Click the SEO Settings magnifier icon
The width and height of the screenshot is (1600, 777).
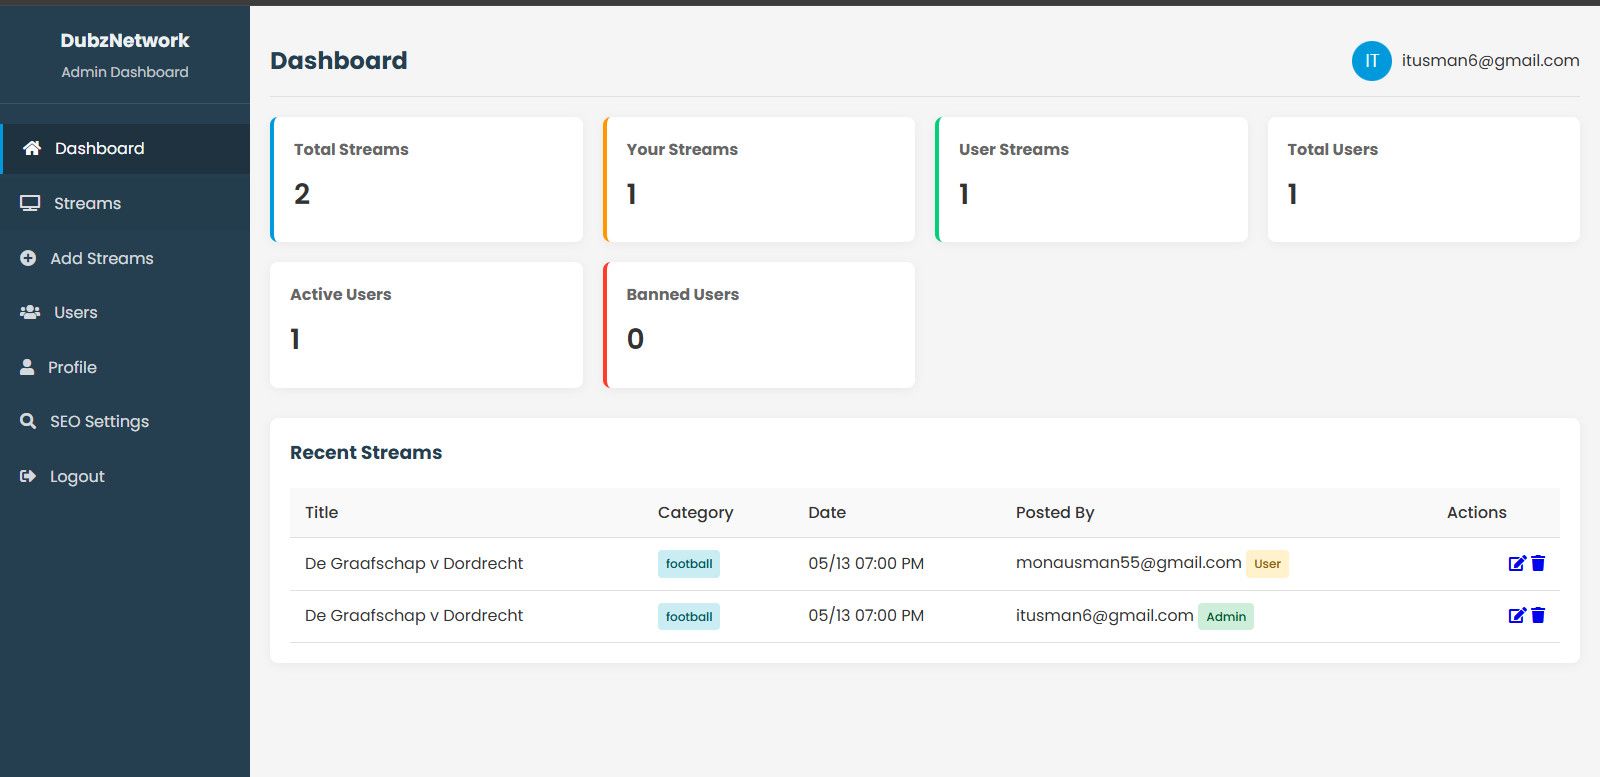(x=28, y=421)
